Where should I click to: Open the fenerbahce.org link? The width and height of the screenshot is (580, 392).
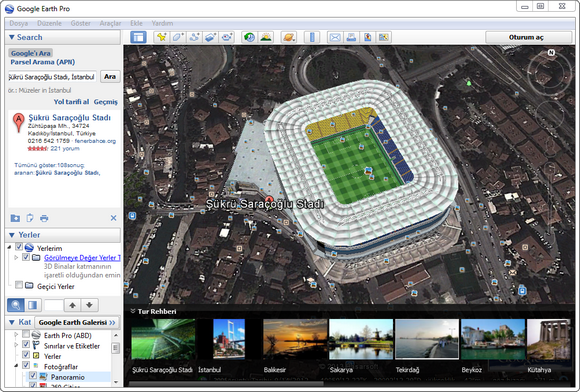point(95,141)
